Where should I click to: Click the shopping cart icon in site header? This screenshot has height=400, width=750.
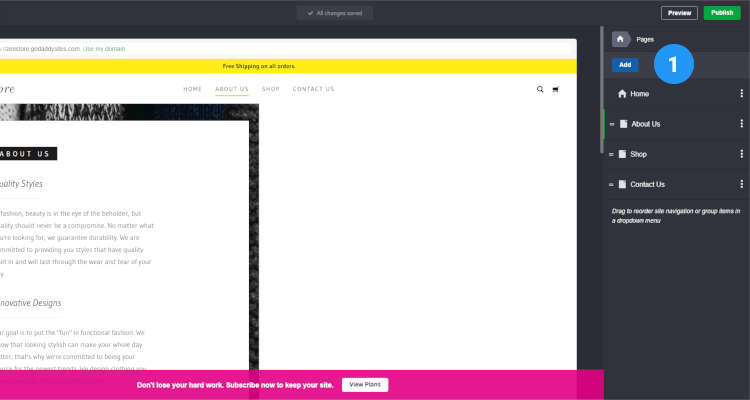555,89
